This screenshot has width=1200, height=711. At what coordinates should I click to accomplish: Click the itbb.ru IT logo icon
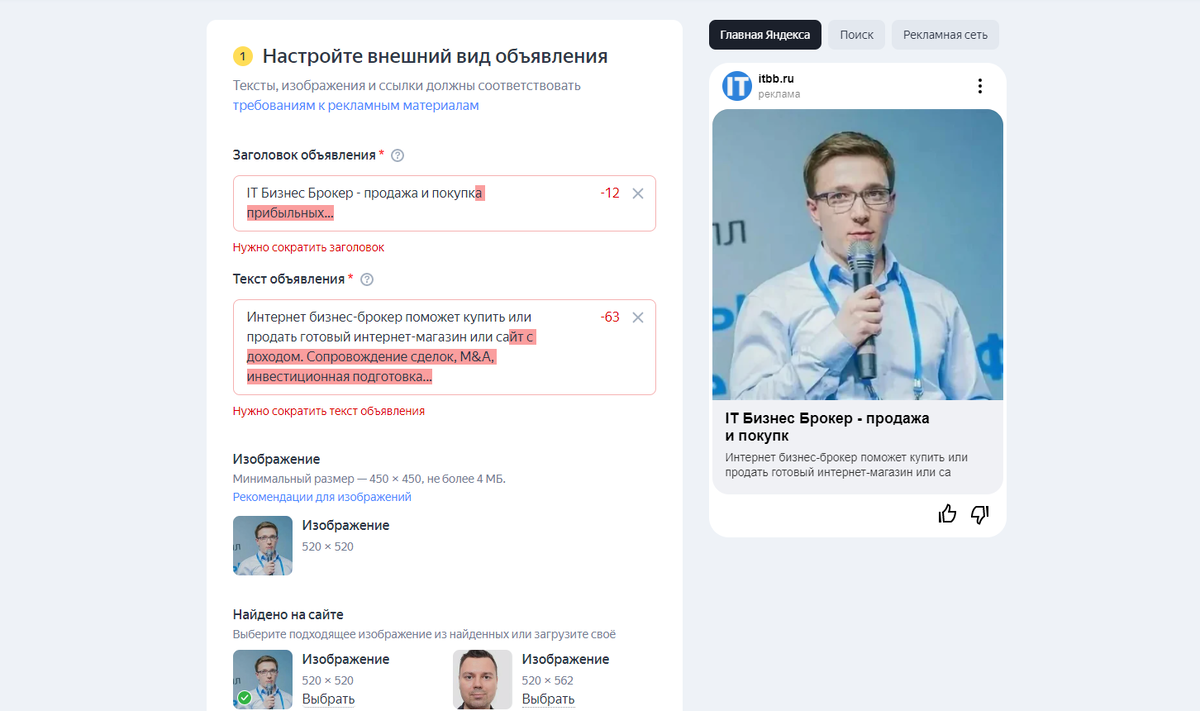click(x=737, y=86)
